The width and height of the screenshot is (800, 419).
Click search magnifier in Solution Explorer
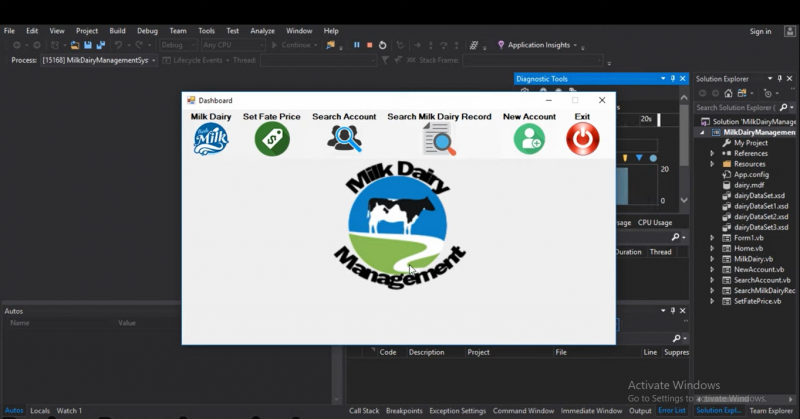[x=784, y=107]
